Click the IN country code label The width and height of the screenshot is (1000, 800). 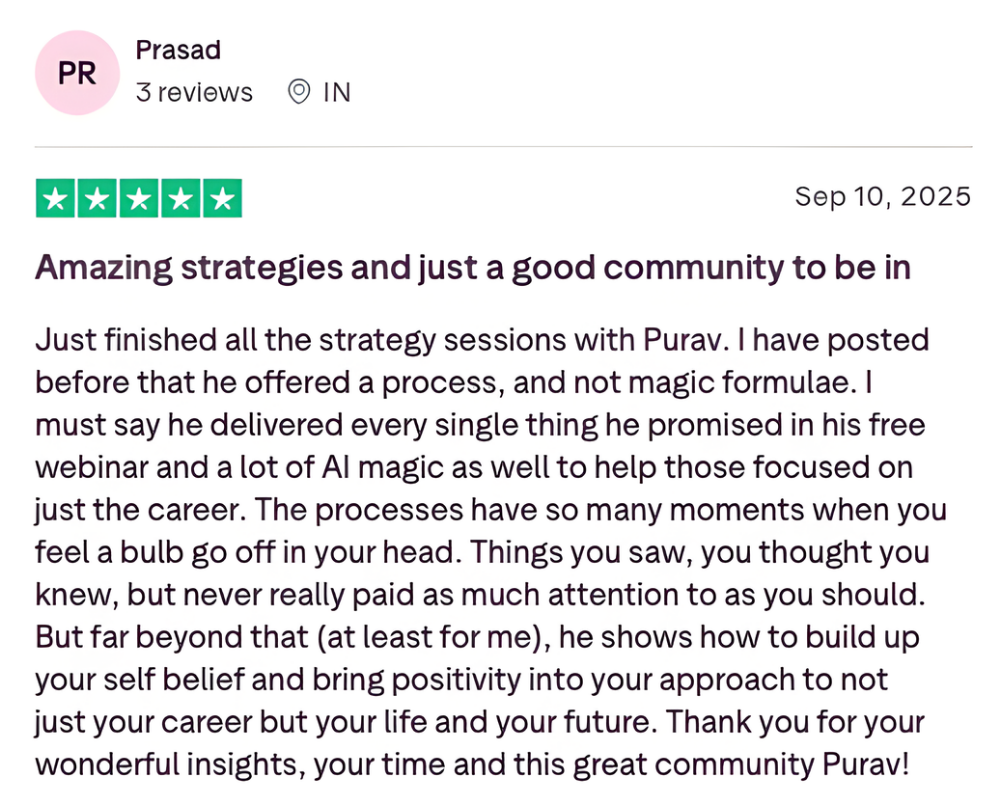pyautogui.click(x=337, y=92)
